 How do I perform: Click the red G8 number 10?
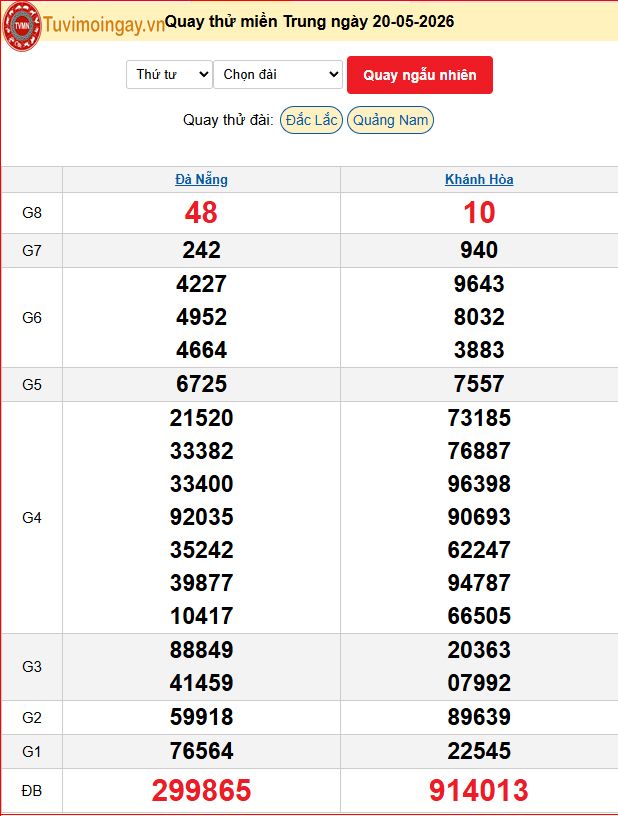pos(479,213)
